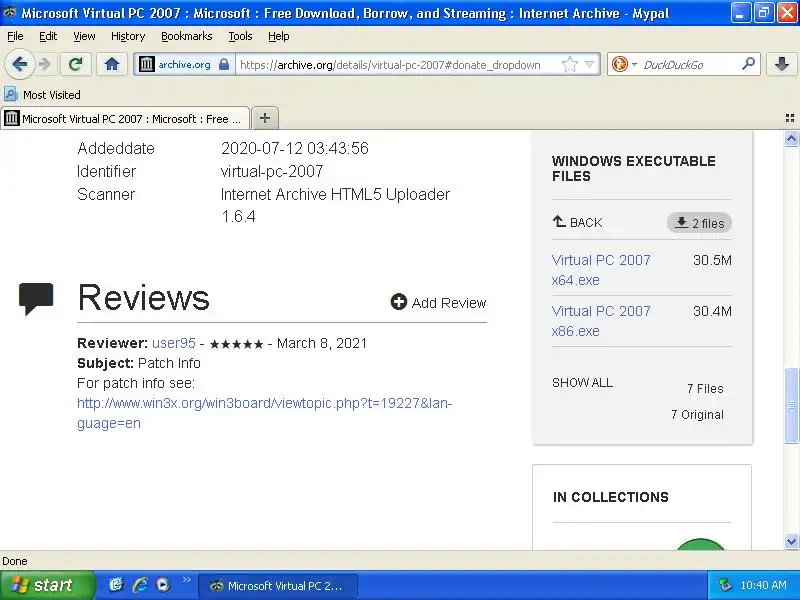The height and width of the screenshot is (600, 800).
Task: Open the Help menu
Action: (279, 36)
